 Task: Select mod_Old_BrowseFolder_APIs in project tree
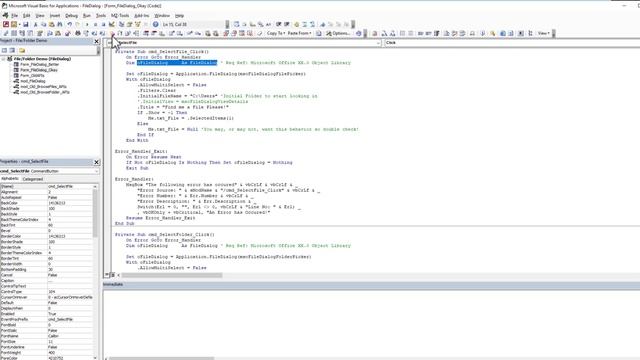coord(44,92)
